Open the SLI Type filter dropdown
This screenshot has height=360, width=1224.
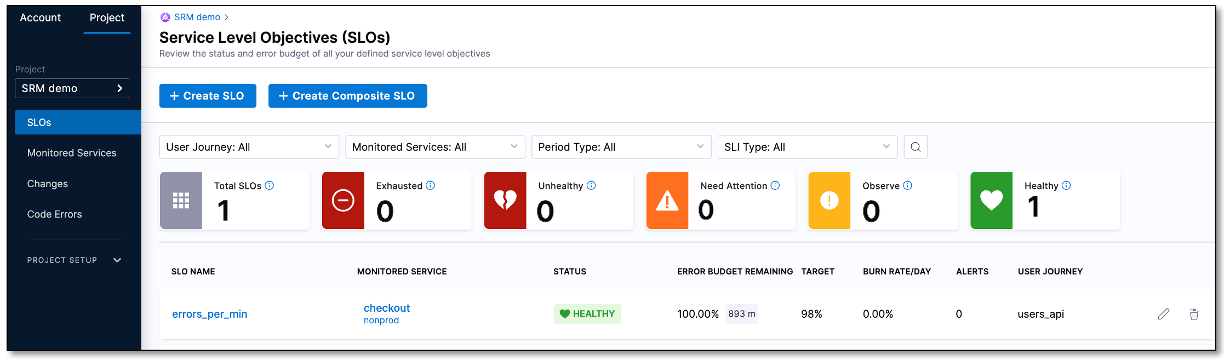[807, 147]
